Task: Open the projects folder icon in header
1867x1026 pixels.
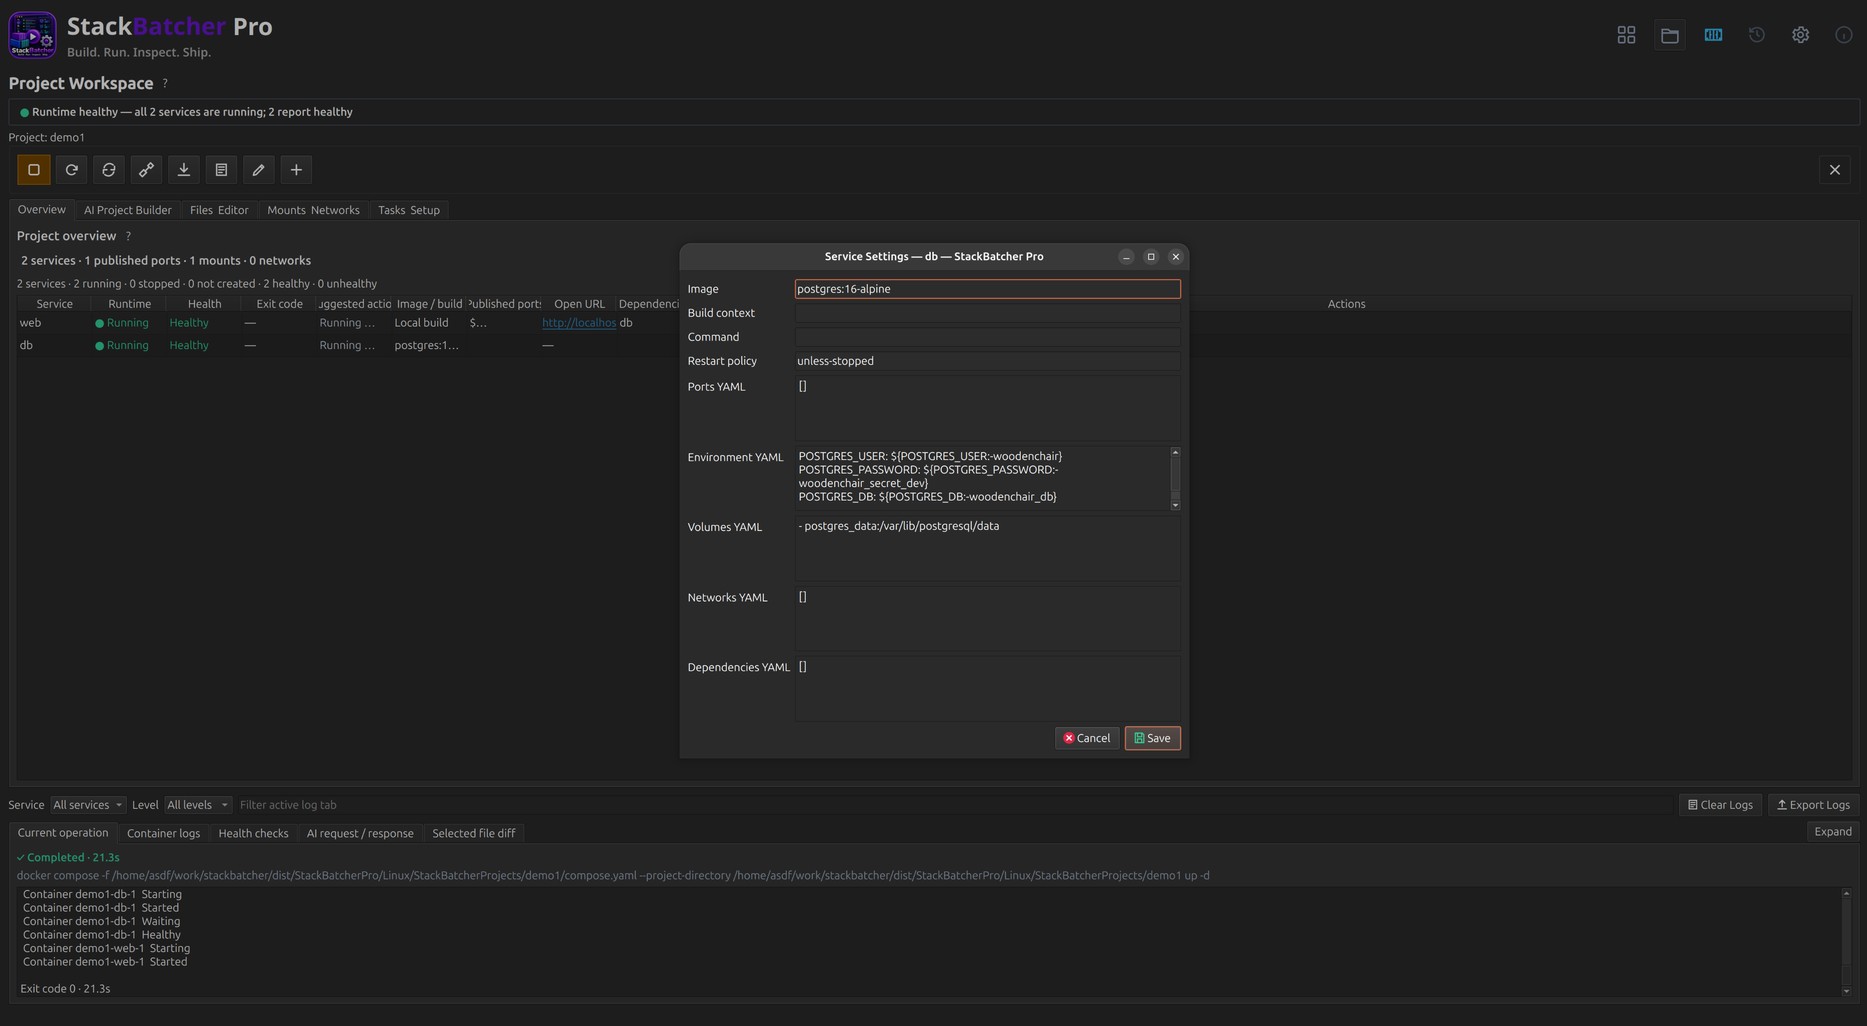Action: [1670, 35]
